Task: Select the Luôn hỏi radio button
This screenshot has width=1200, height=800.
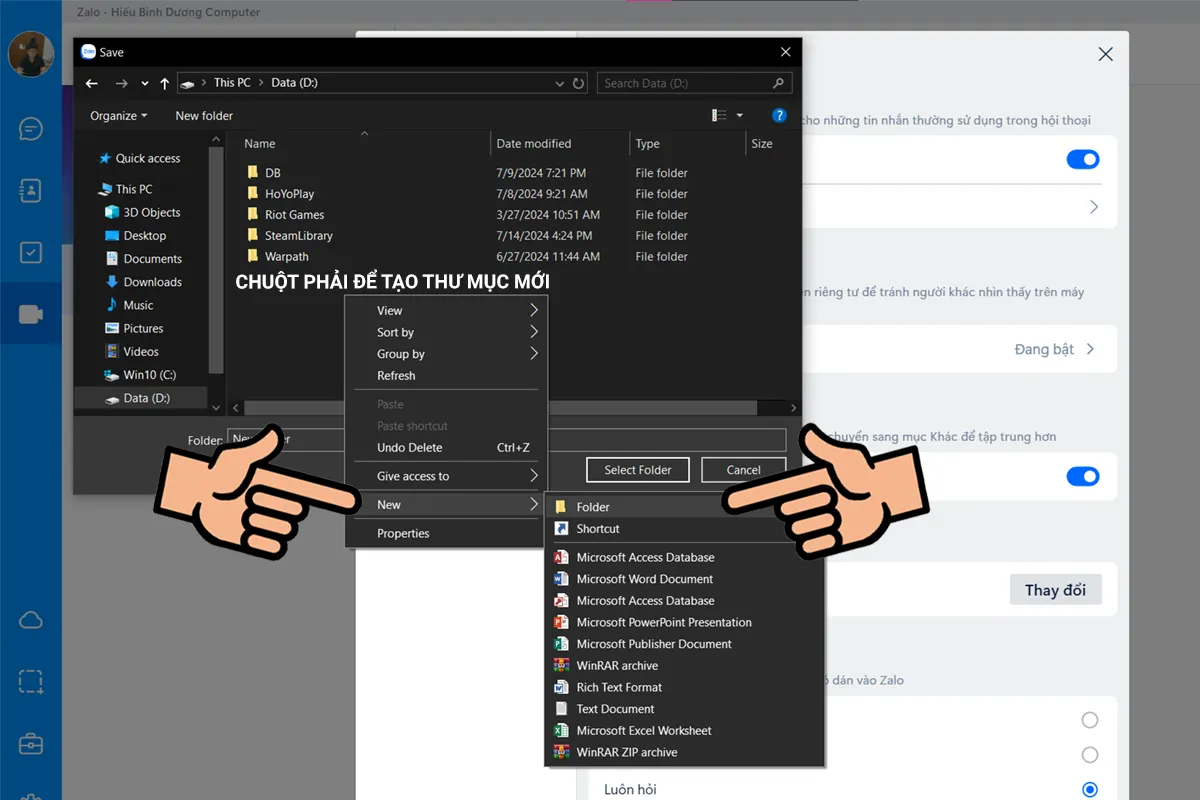Action: (1090, 789)
